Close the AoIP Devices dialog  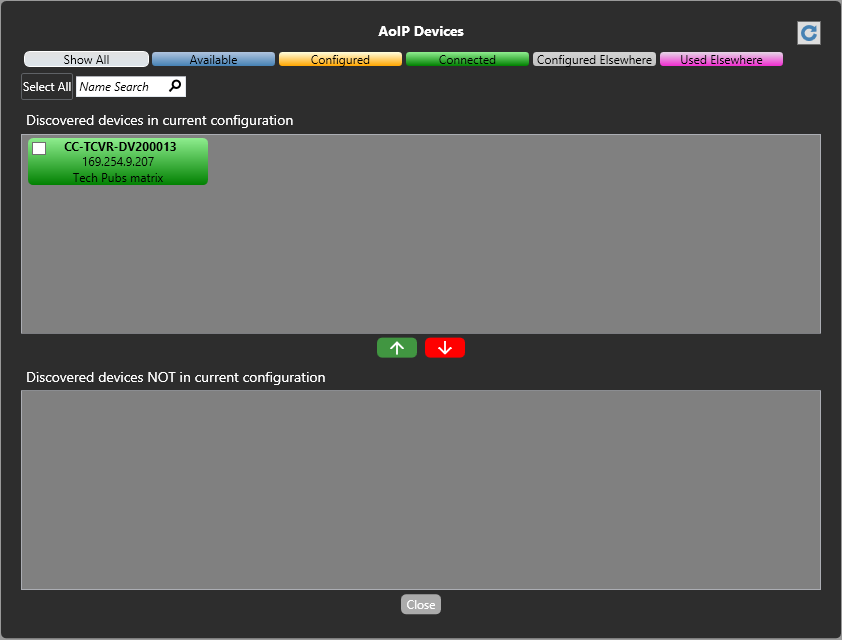(421, 605)
